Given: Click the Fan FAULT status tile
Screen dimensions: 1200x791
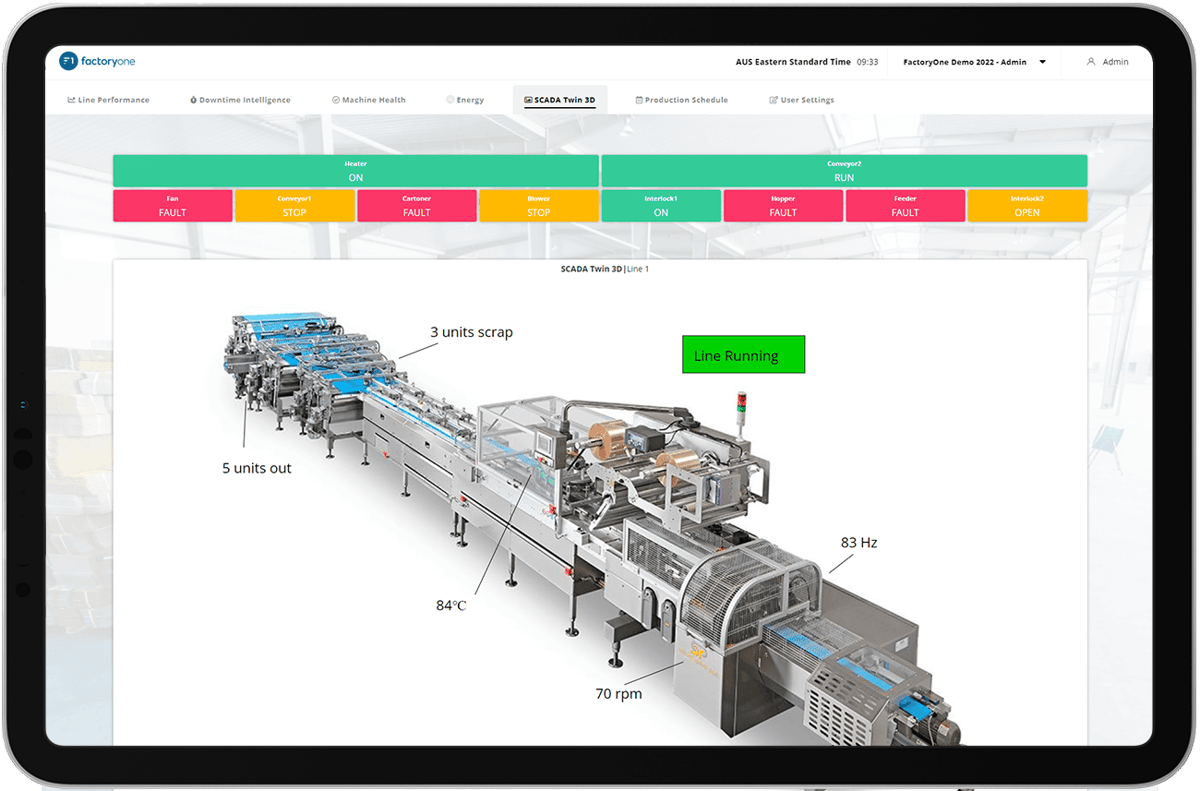Looking at the screenshot, I should [173, 206].
